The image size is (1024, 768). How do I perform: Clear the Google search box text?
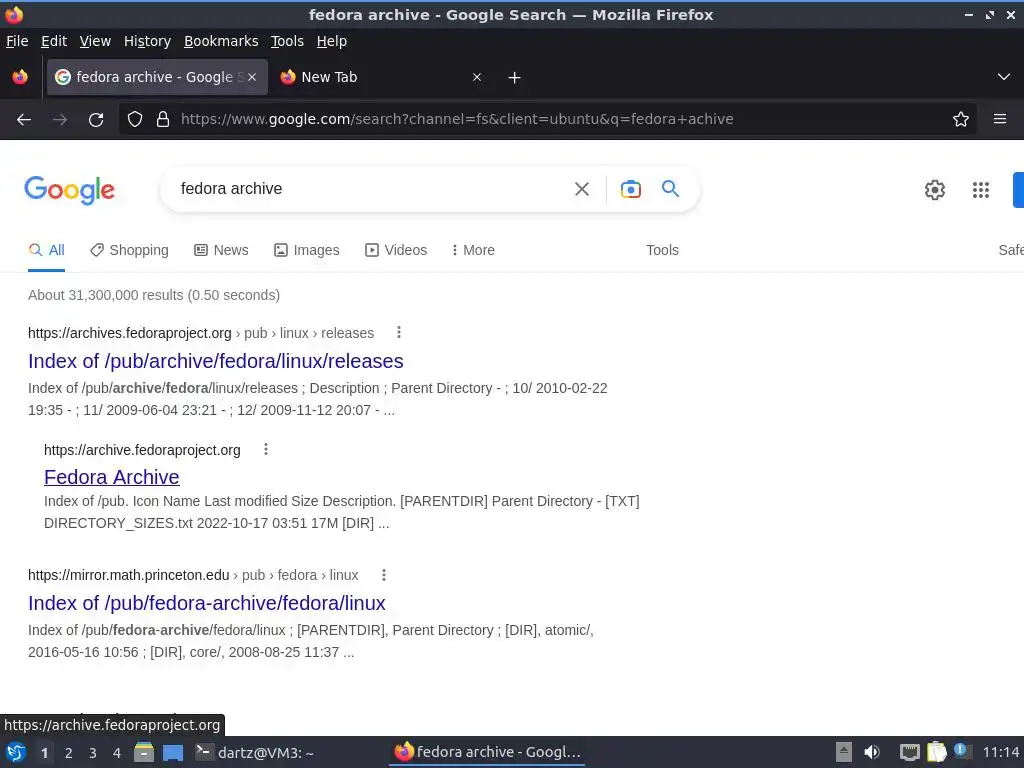[x=582, y=189]
